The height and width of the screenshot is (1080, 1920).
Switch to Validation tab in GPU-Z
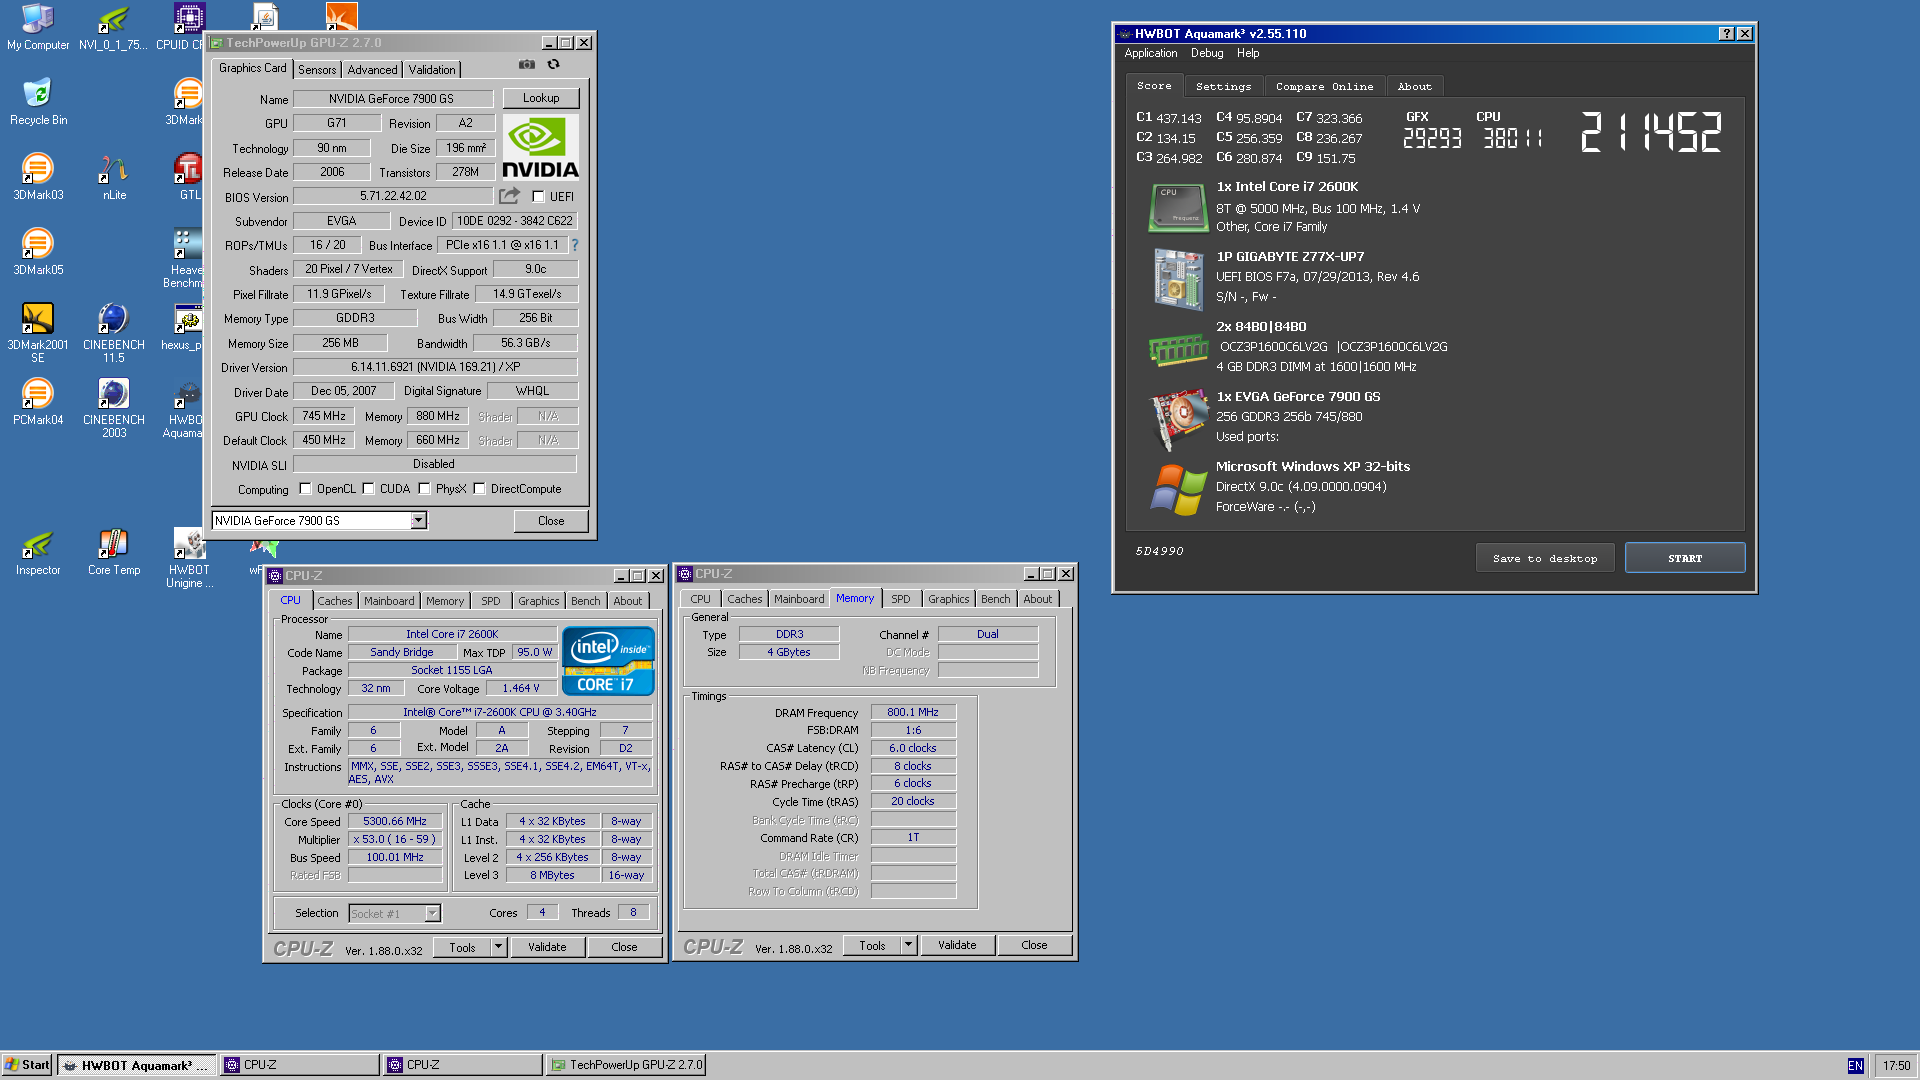(432, 69)
